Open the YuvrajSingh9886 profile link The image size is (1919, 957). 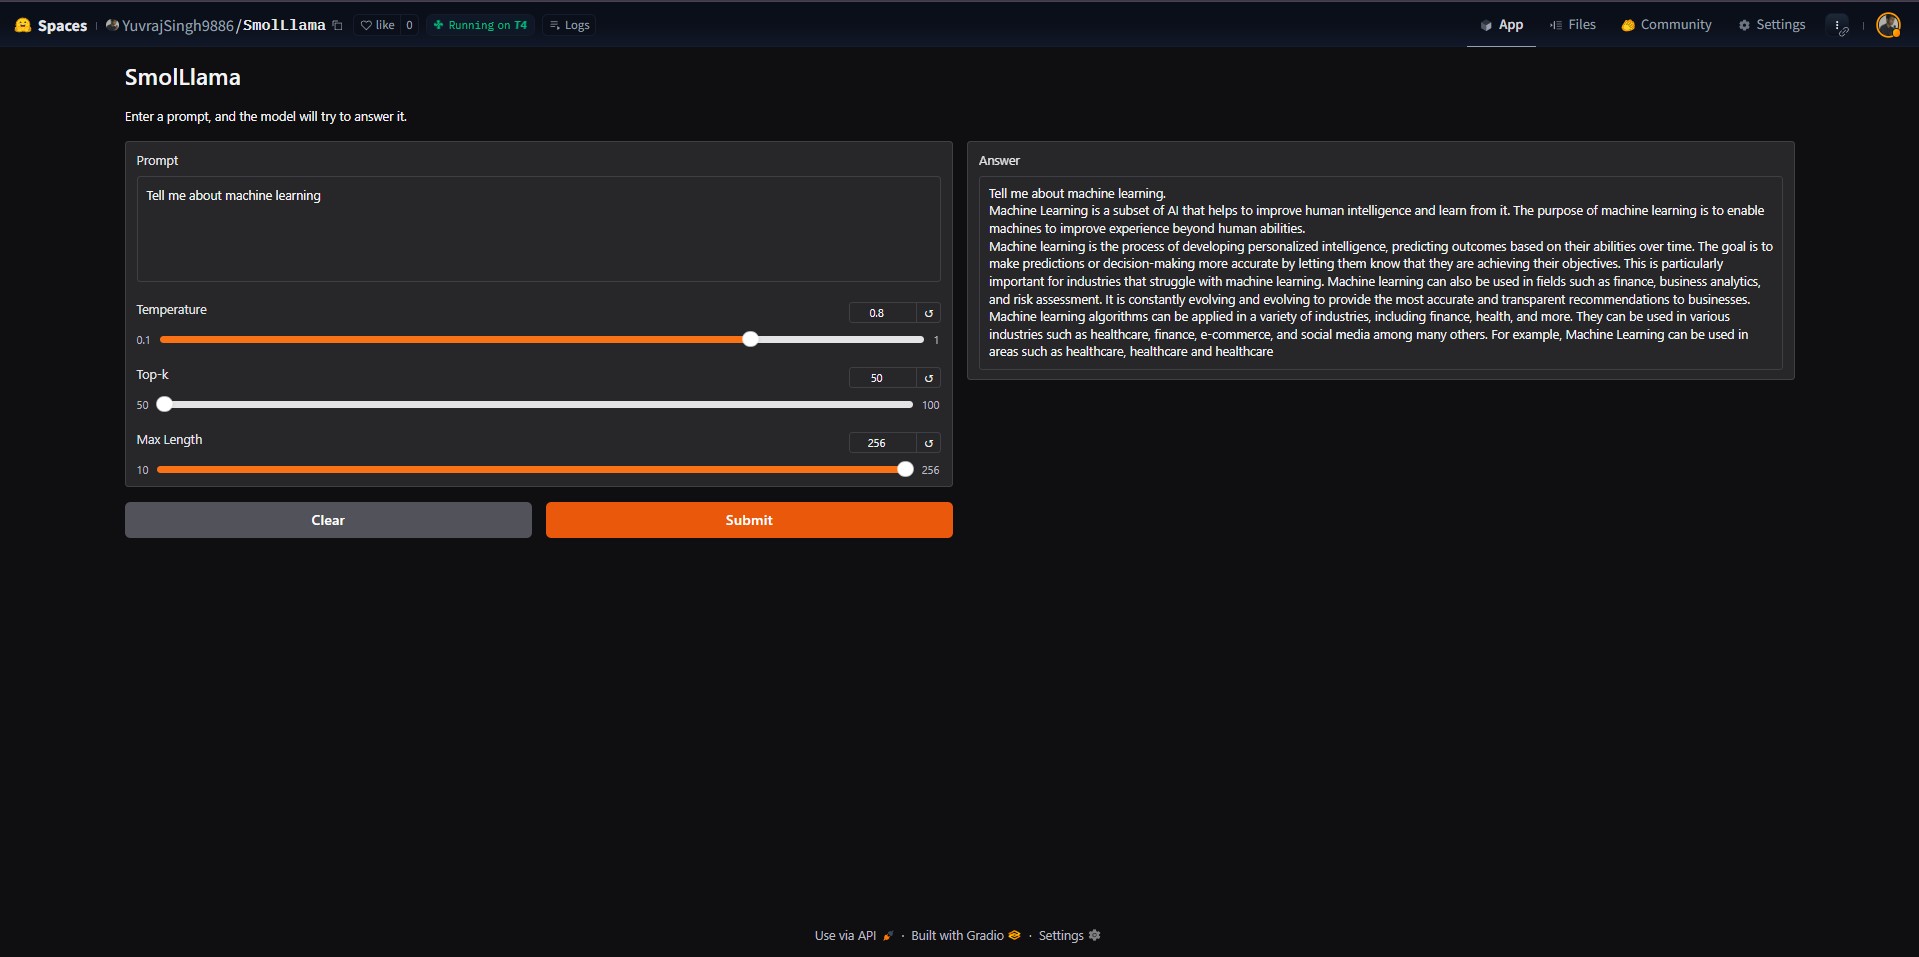point(177,25)
